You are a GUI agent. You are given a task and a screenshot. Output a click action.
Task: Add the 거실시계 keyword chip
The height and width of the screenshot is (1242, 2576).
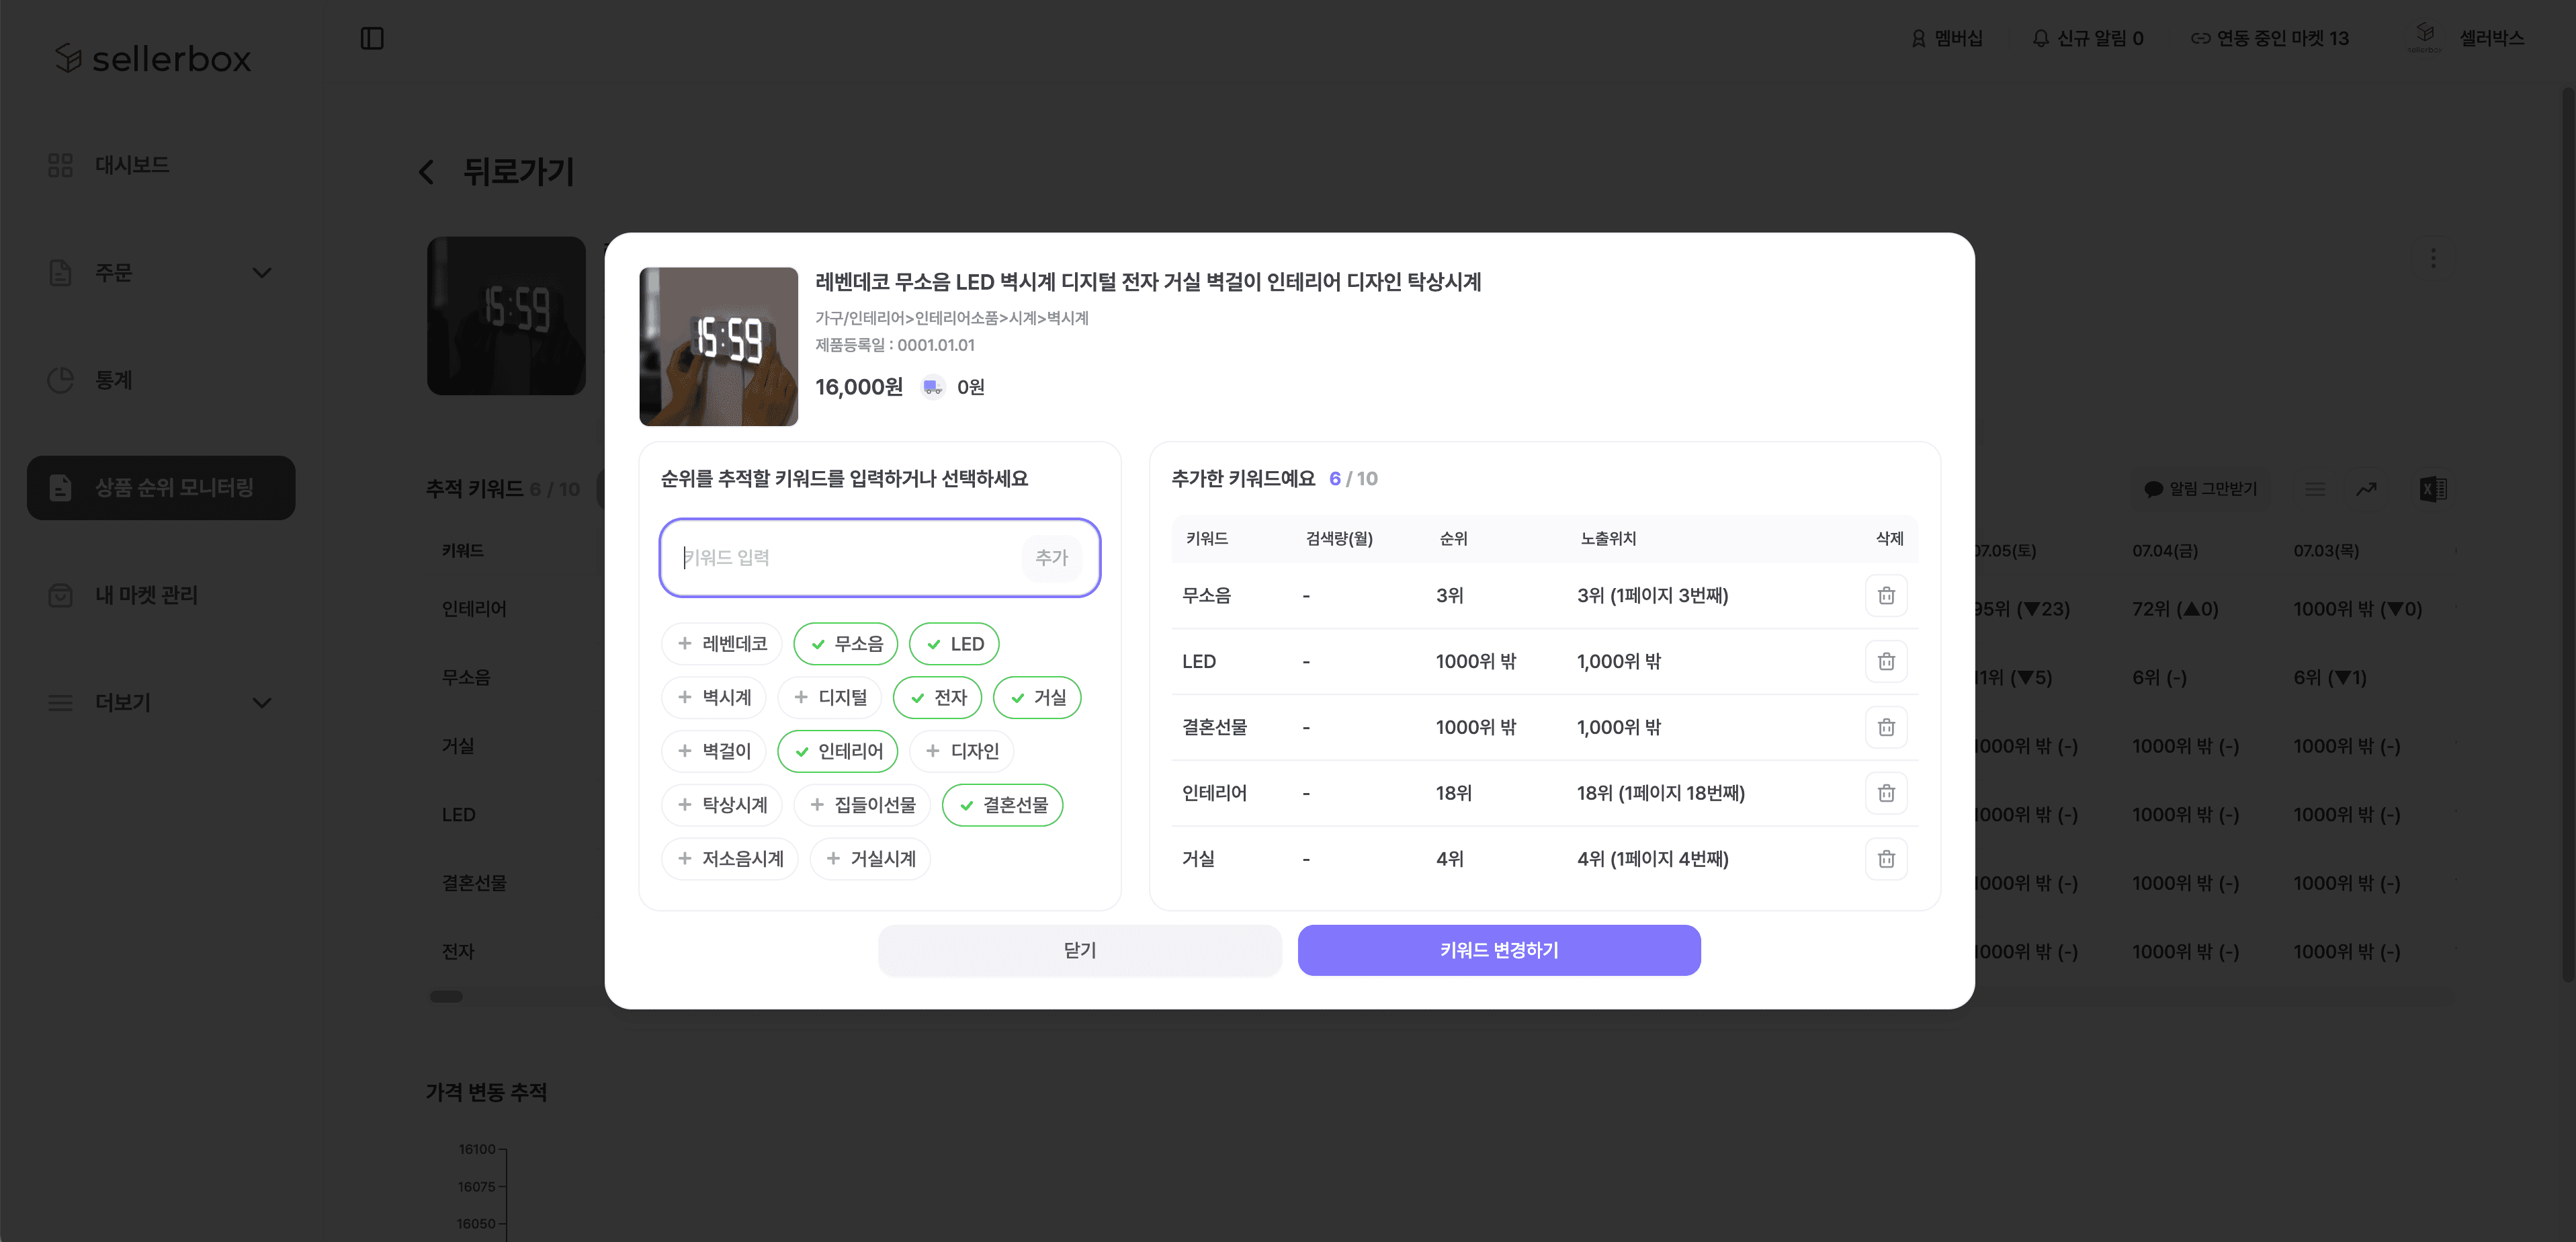pos(870,859)
